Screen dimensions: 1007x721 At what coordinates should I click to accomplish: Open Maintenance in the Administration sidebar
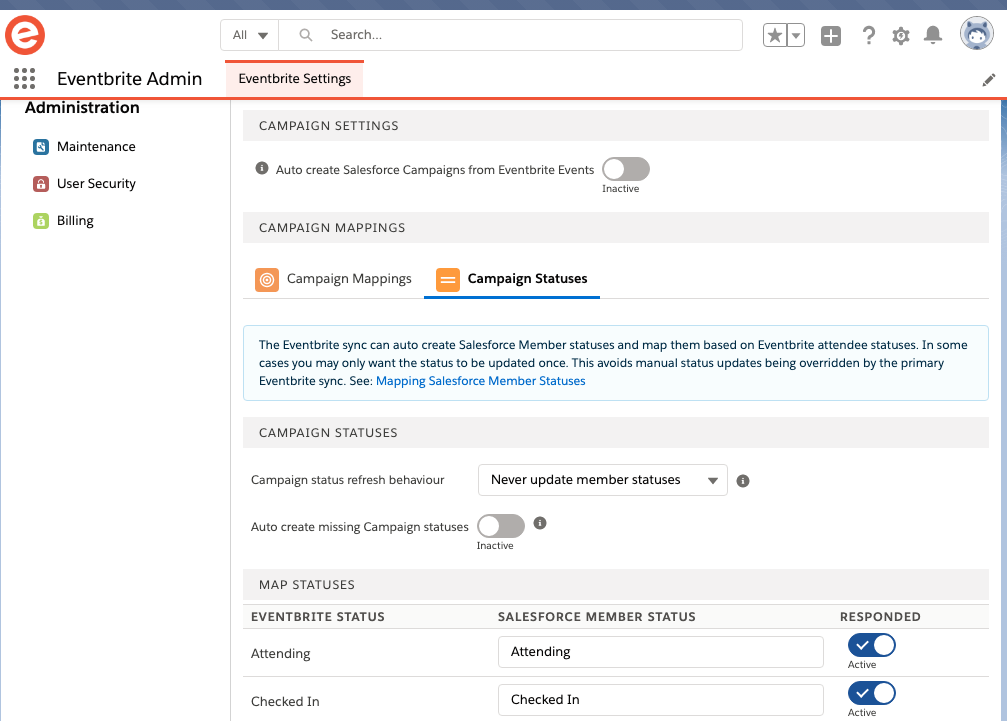(96, 146)
